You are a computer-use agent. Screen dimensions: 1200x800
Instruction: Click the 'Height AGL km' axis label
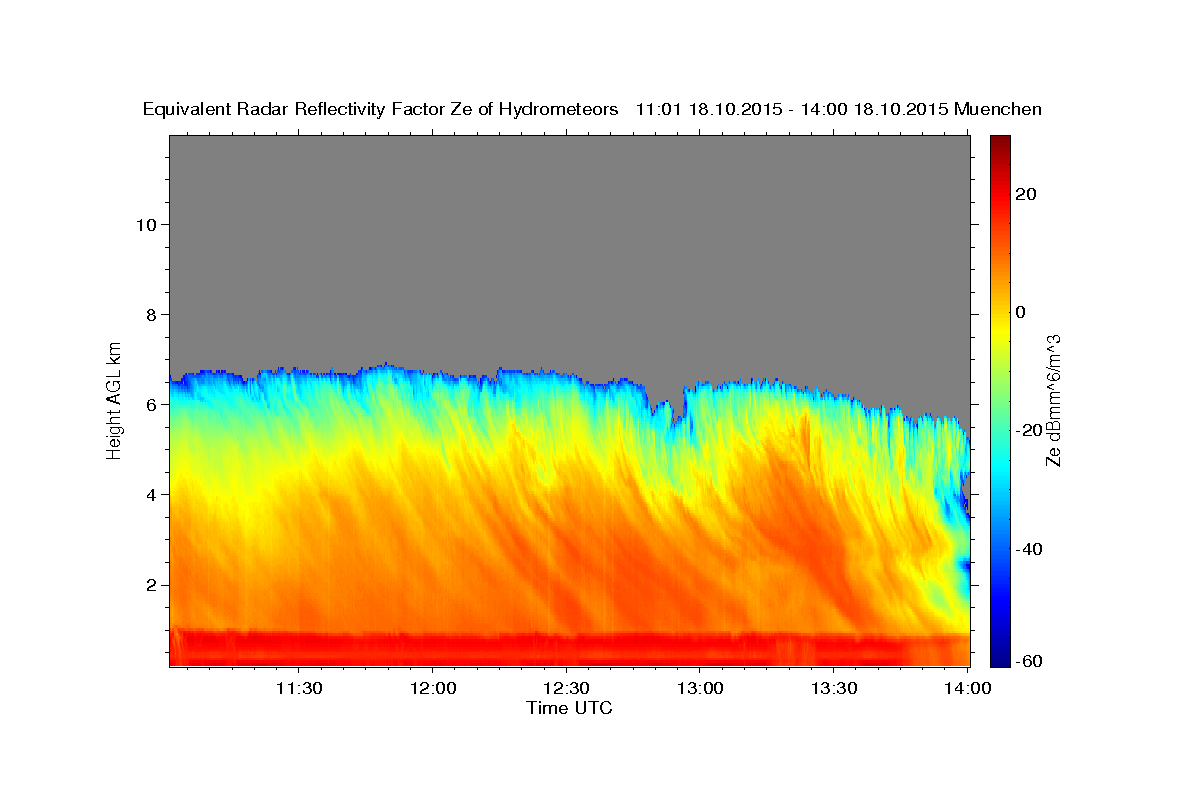pos(115,399)
